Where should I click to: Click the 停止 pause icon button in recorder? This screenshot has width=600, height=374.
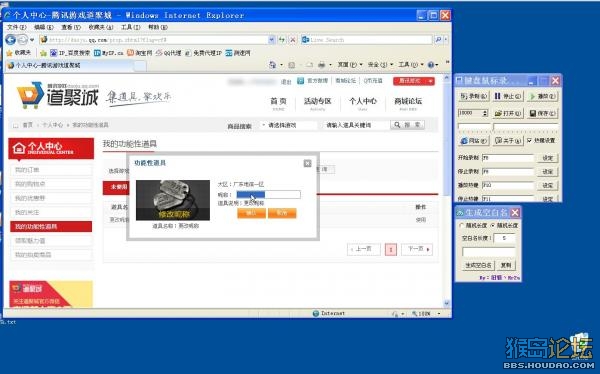coord(508,96)
